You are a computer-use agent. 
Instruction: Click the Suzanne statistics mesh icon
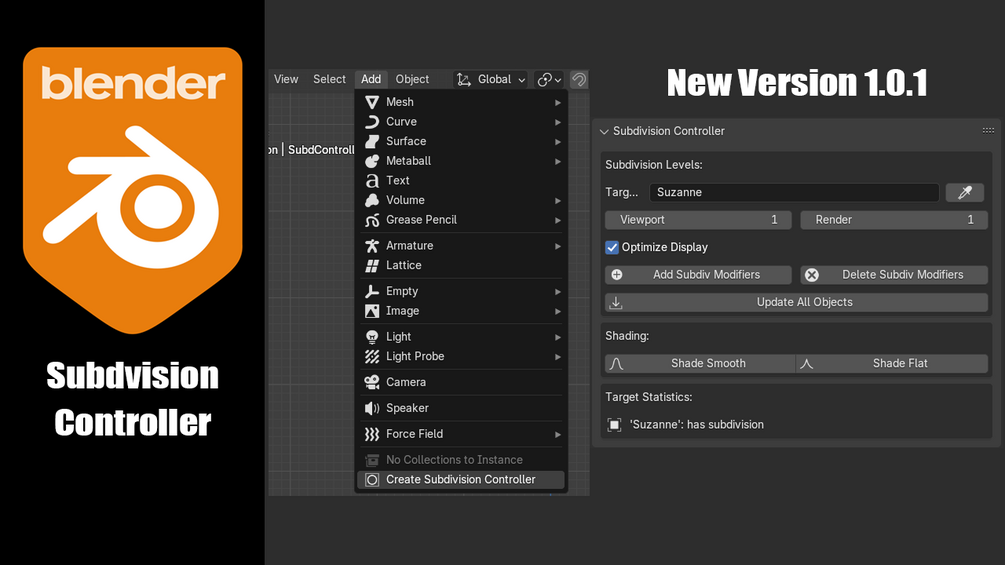tap(614, 425)
